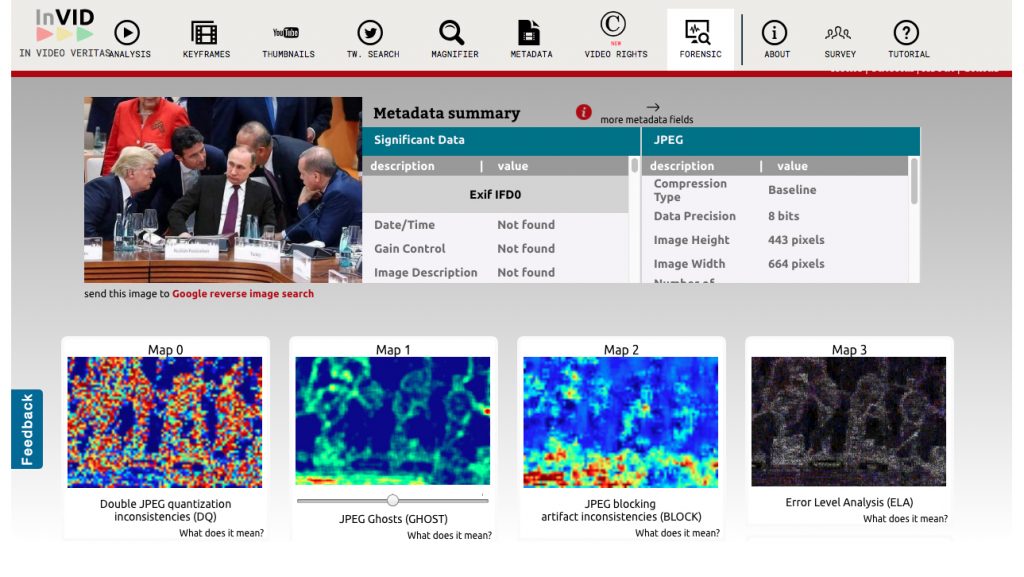This screenshot has height=577, width=1024.
Task: Select the Forensic tool icon
Action: [697, 32]
